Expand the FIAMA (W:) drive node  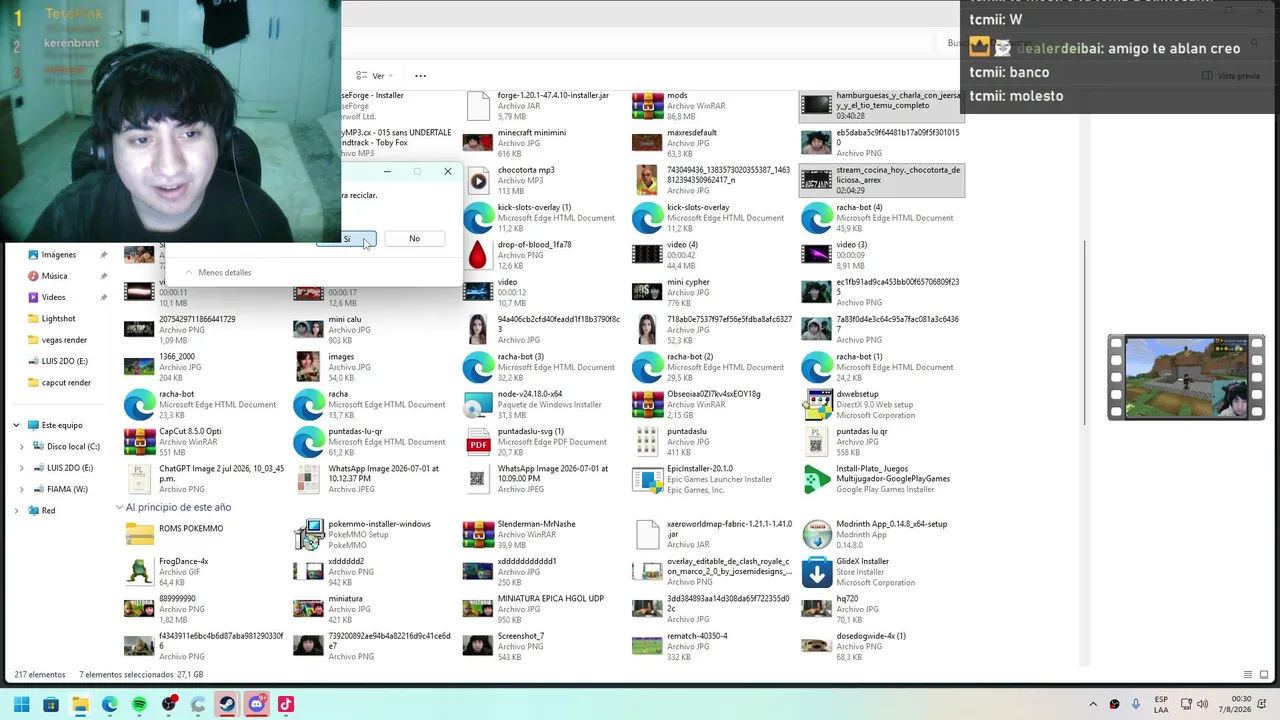point(22,489)
